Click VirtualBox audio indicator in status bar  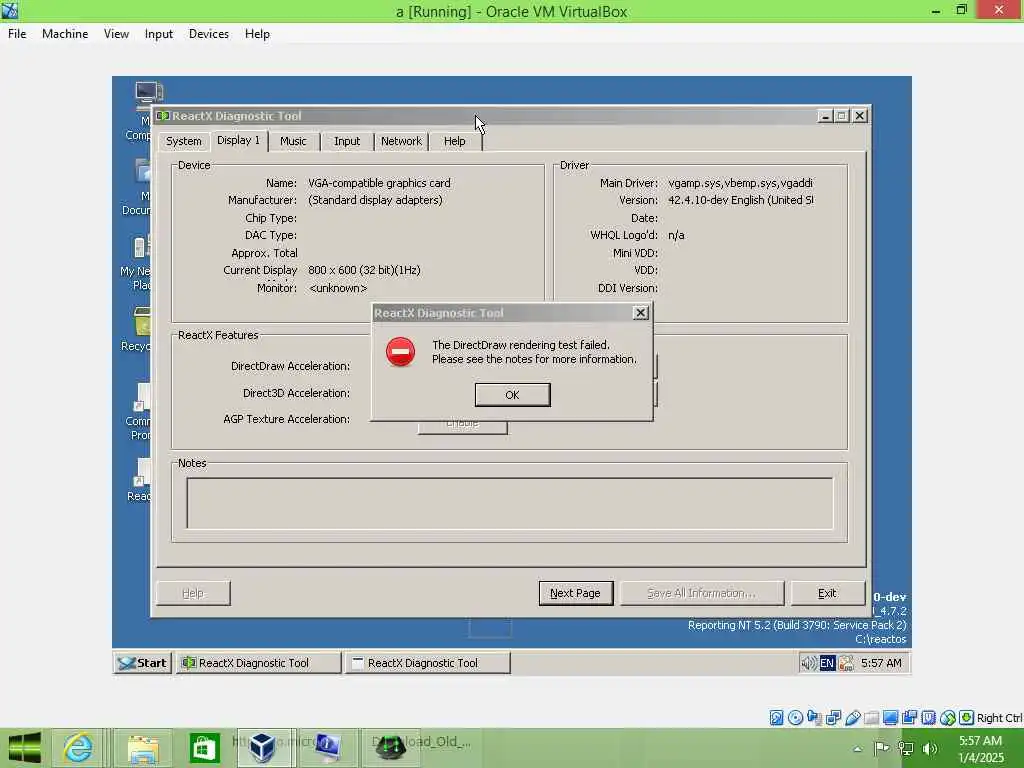[814, 718]
